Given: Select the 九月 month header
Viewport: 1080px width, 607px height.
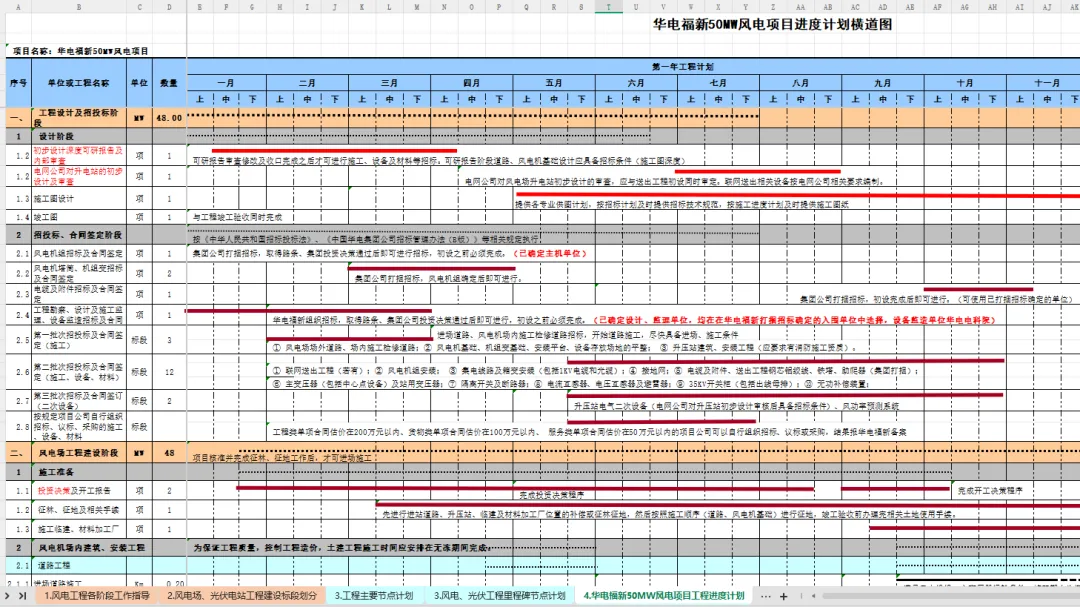Looking at the screenshot, I should (x=883, y=83).
